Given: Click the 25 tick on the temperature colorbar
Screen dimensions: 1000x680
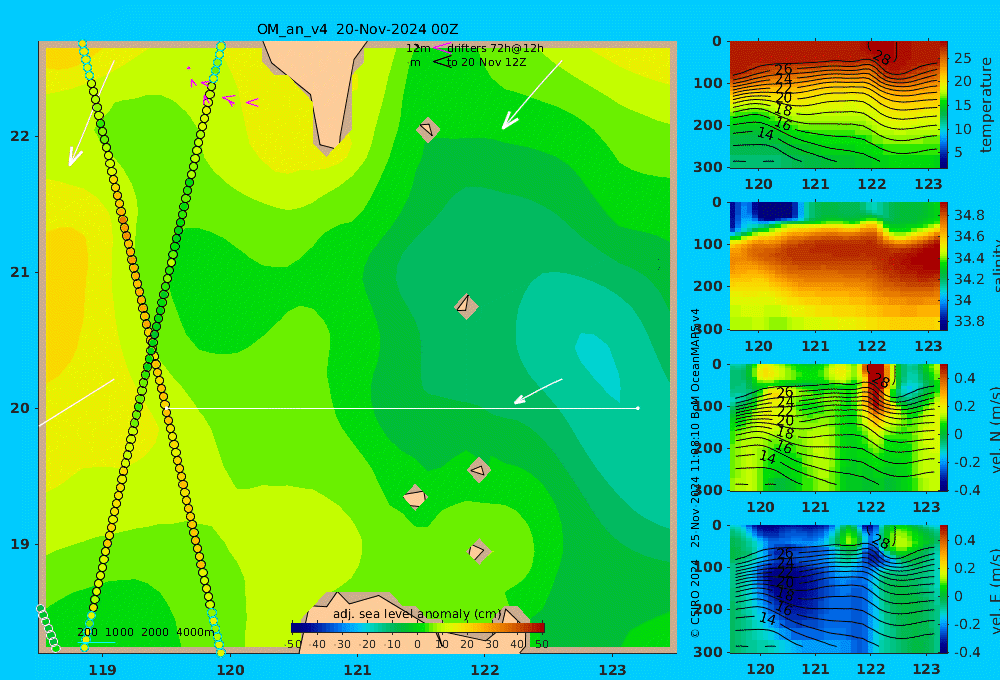Looking at the screenshot, I should point(963,58).
